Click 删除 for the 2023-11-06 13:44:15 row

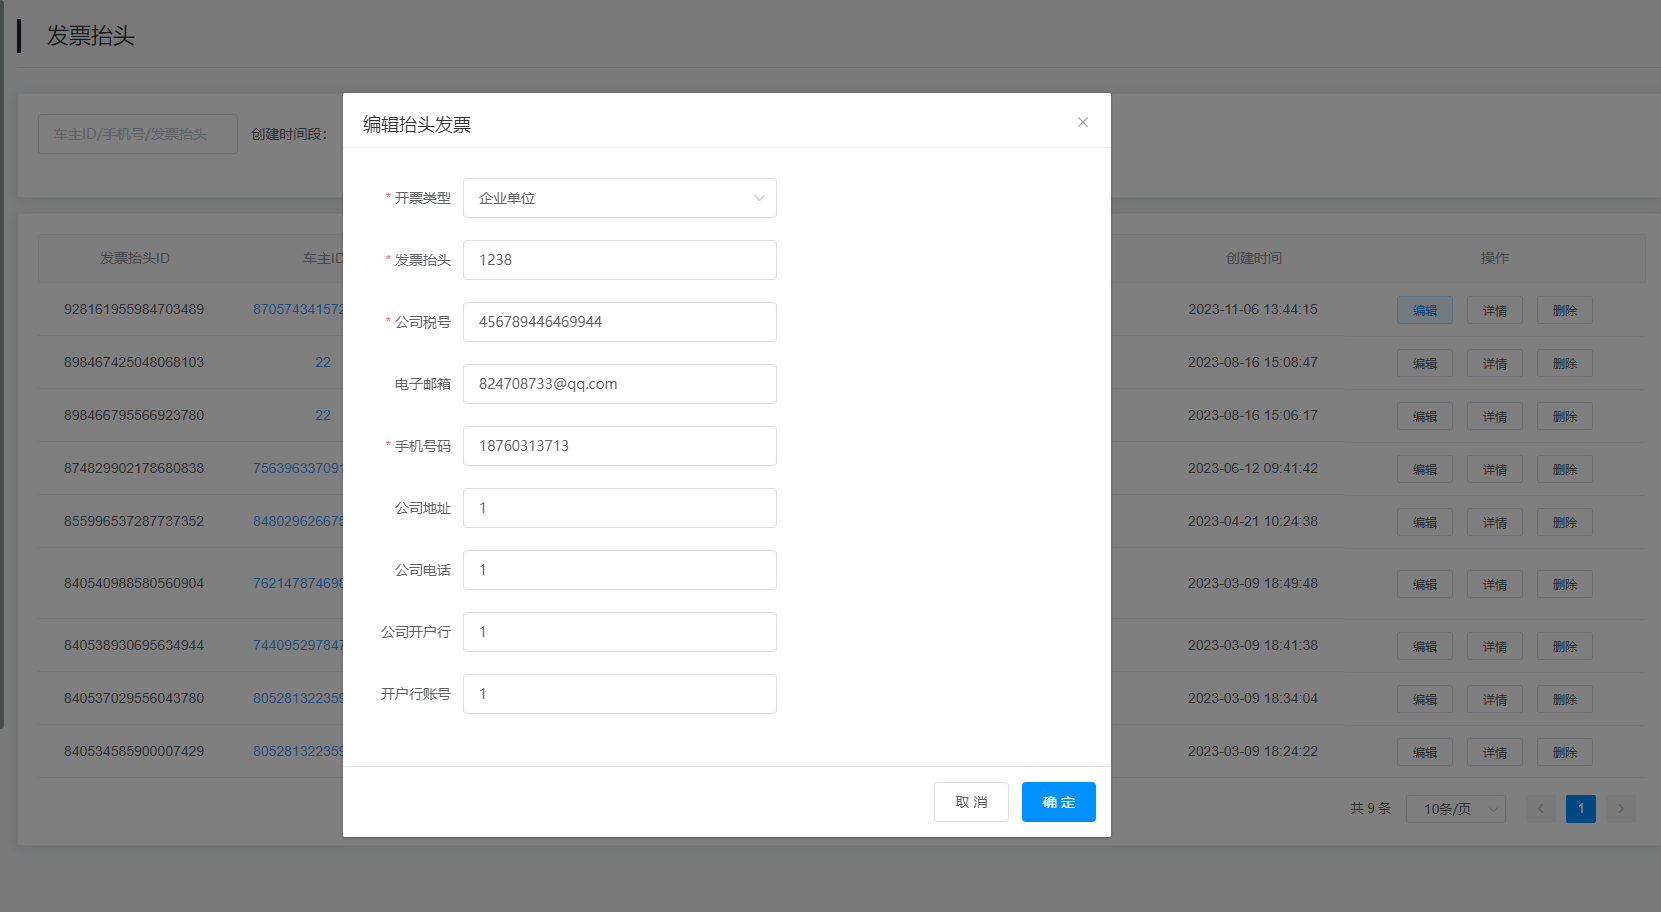click(x=1564, y=311)
